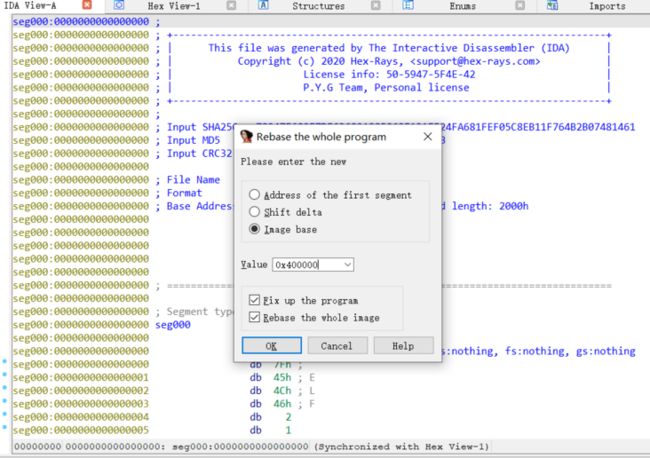Click the Hex View-1 tab icon
The height and width of the screenshot is (458, 650).
click(x=118, y=6)
